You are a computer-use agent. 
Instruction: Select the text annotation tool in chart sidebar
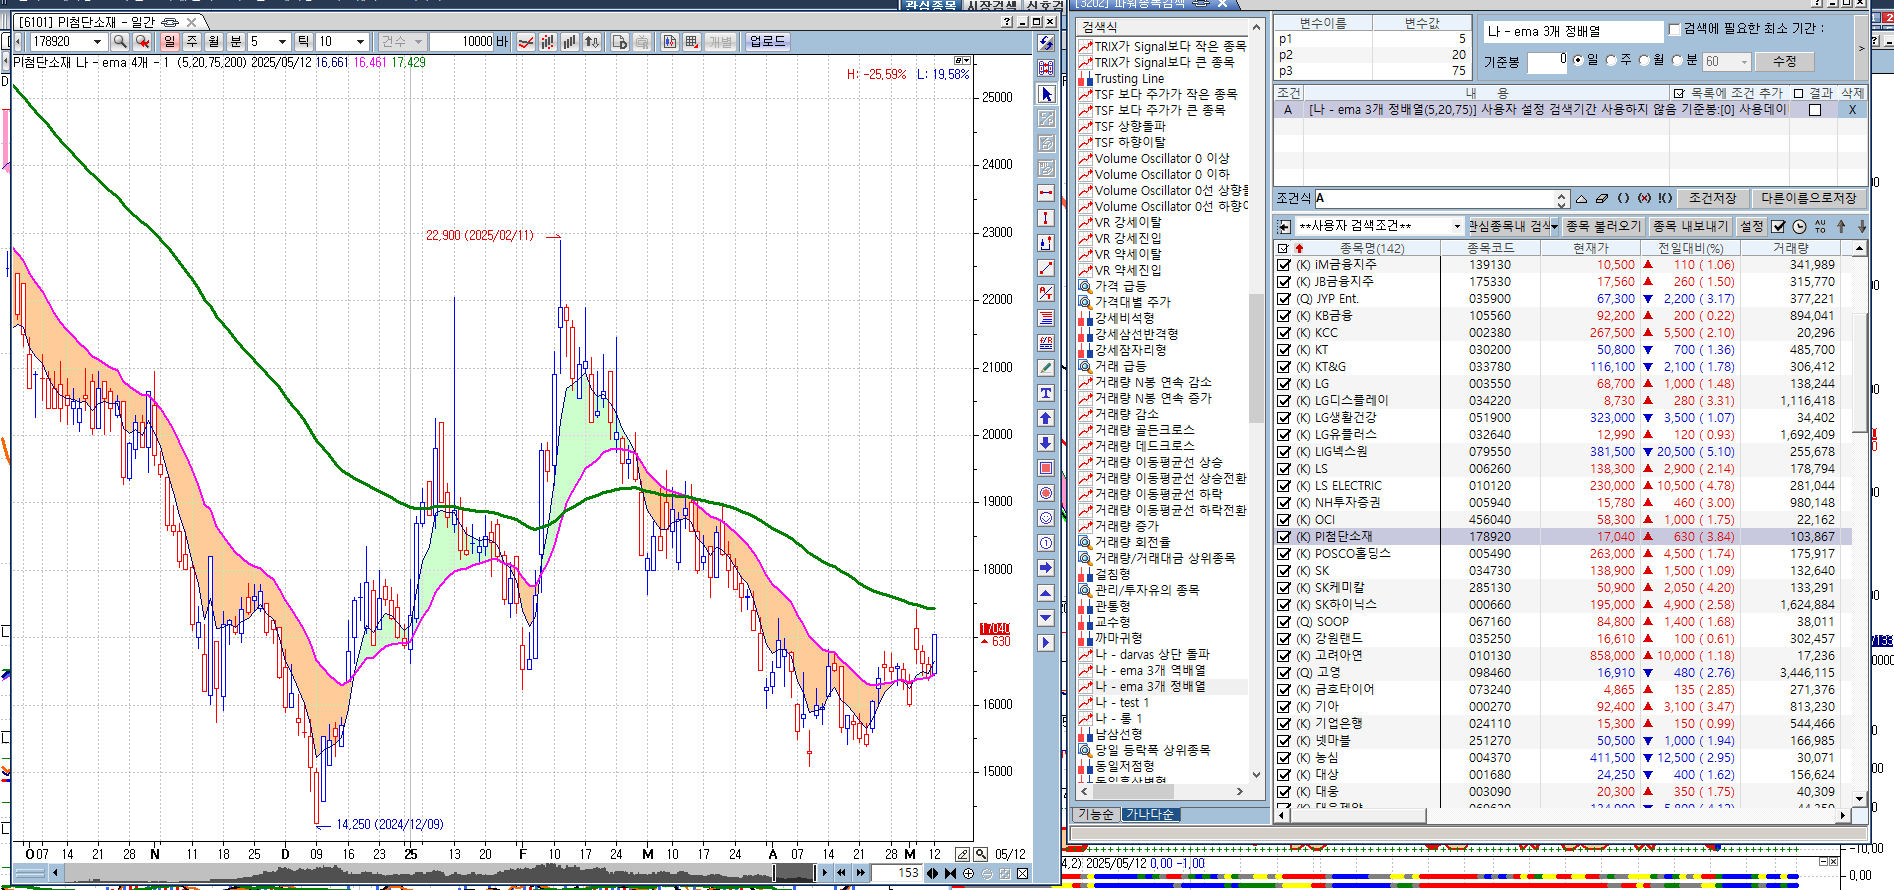coord(1046,393)
